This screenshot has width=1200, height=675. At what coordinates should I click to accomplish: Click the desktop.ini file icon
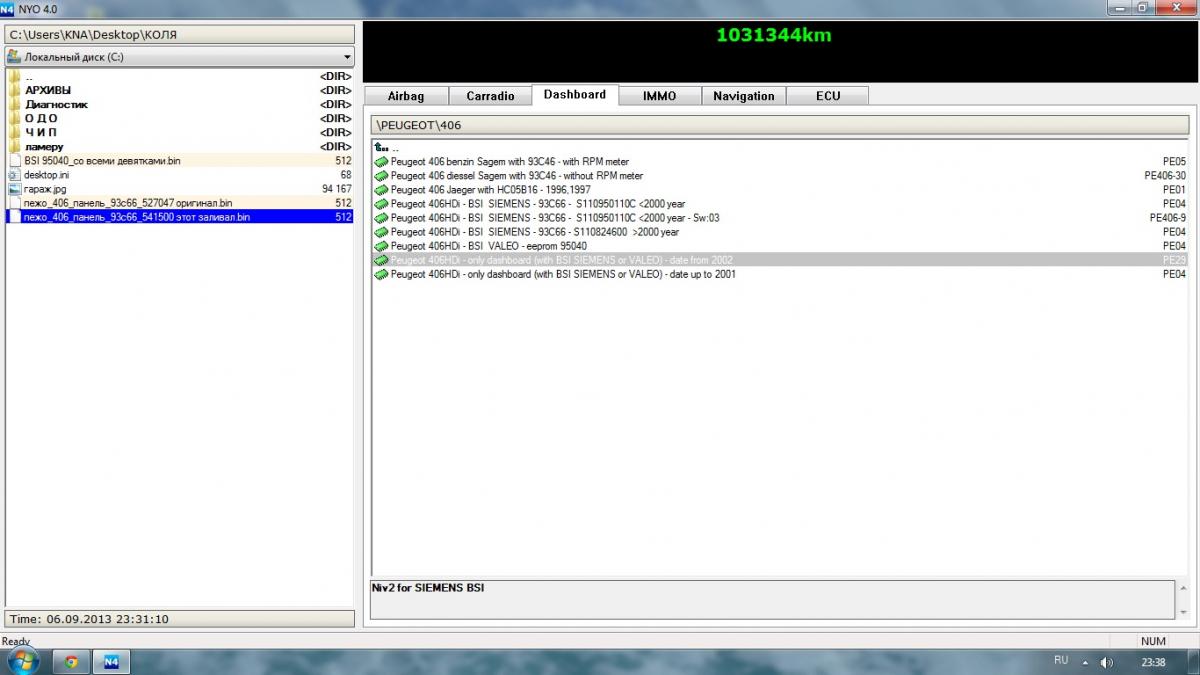coord(14,174)
